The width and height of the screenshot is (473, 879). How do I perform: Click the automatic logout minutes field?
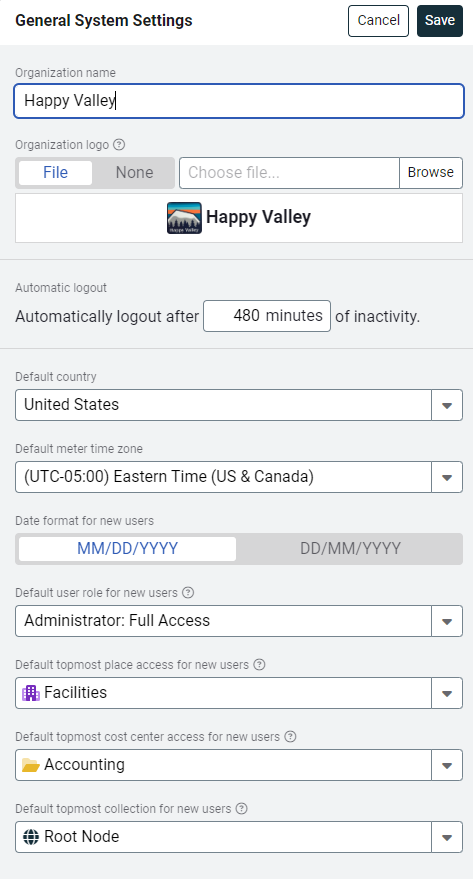(267, 316)
